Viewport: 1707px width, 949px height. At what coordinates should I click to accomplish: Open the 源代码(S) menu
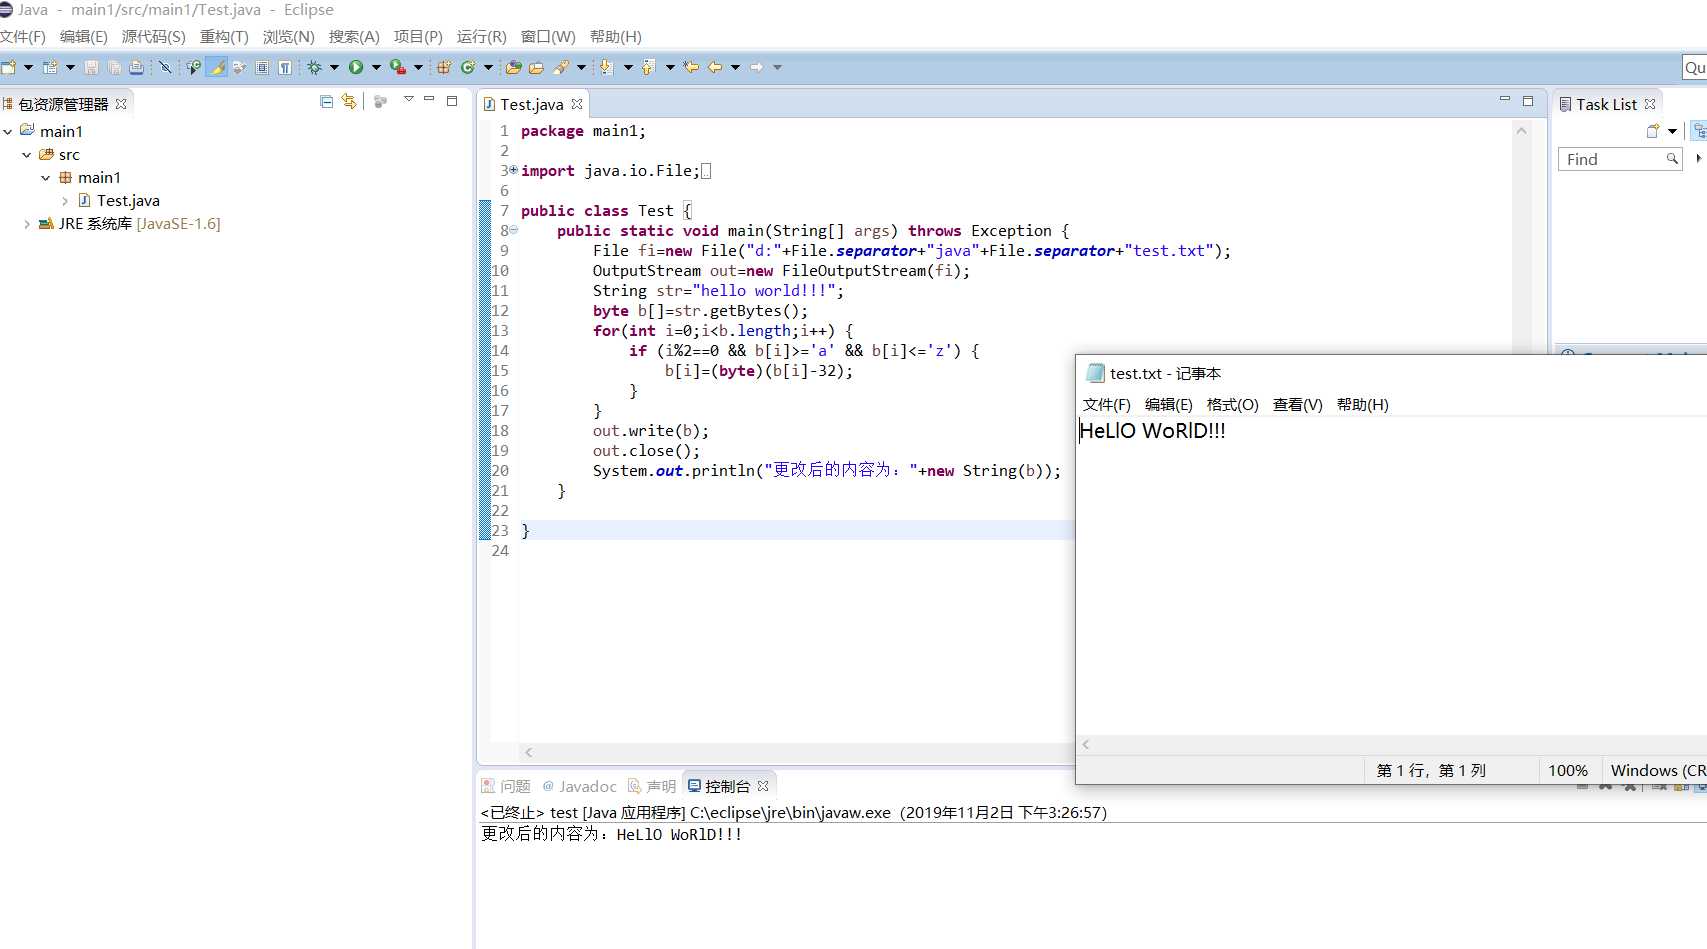click(x=153, y=37)
